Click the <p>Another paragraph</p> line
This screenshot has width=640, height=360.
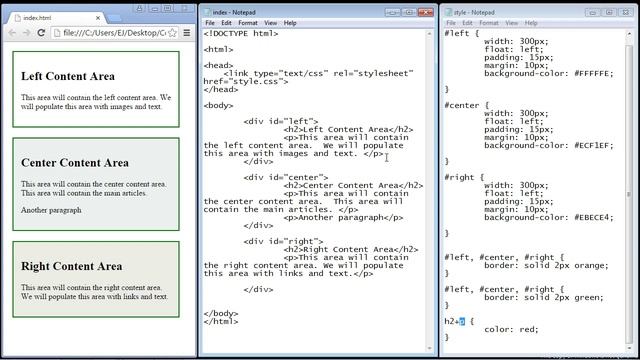coord(343,217)
